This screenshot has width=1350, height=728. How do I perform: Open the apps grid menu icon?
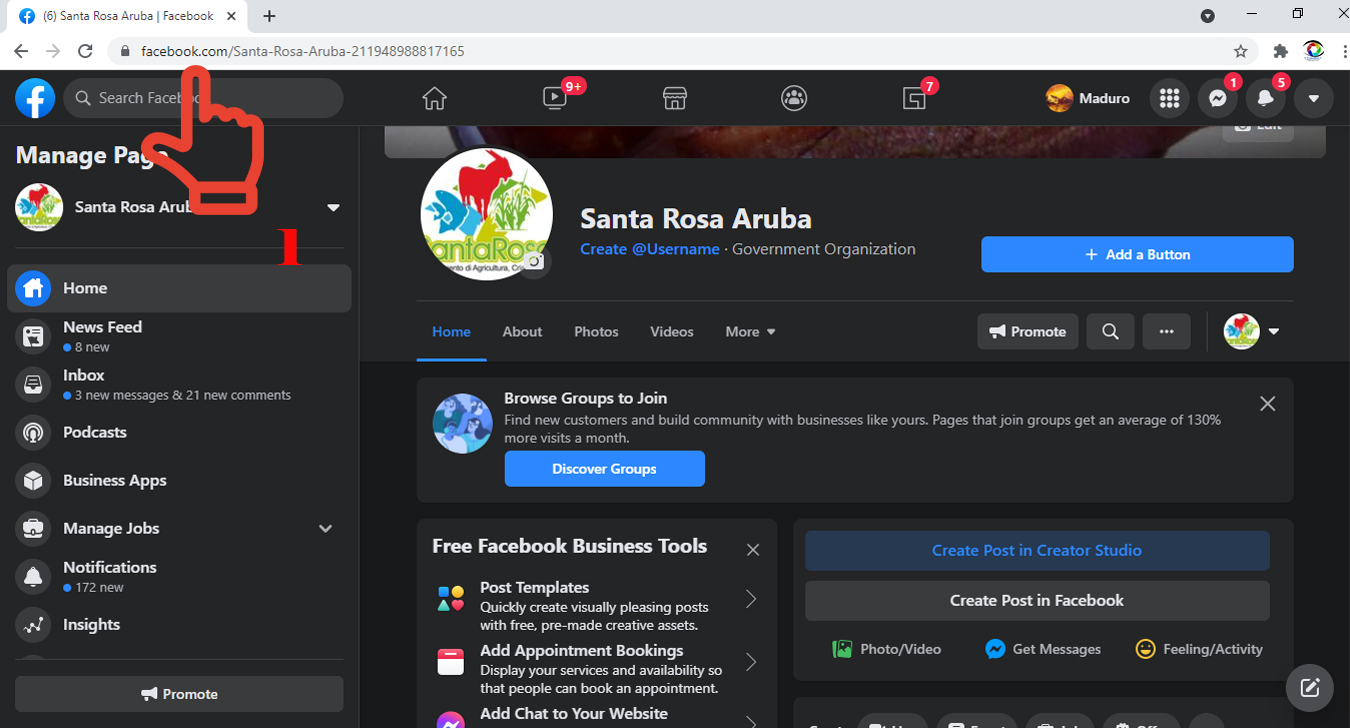pos(1169,97)
